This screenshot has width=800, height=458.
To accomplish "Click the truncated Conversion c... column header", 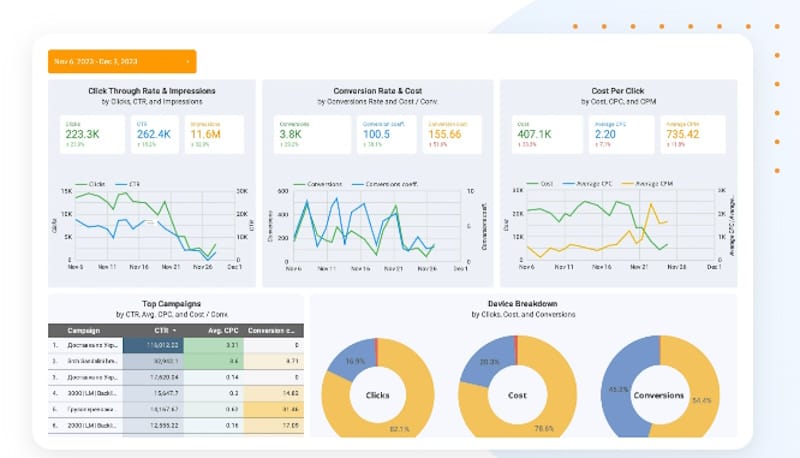I will point(271,330).
